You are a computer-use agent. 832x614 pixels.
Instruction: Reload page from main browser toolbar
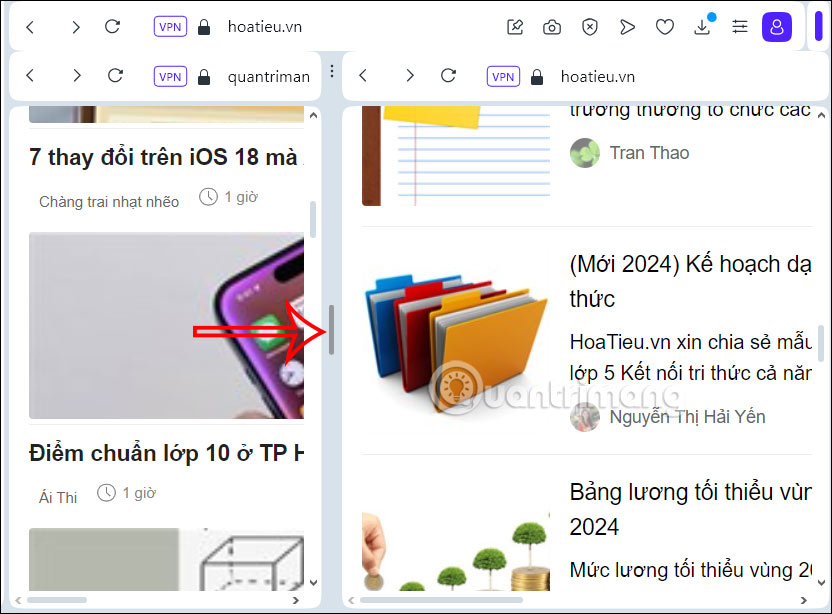(x=112, y=27)
